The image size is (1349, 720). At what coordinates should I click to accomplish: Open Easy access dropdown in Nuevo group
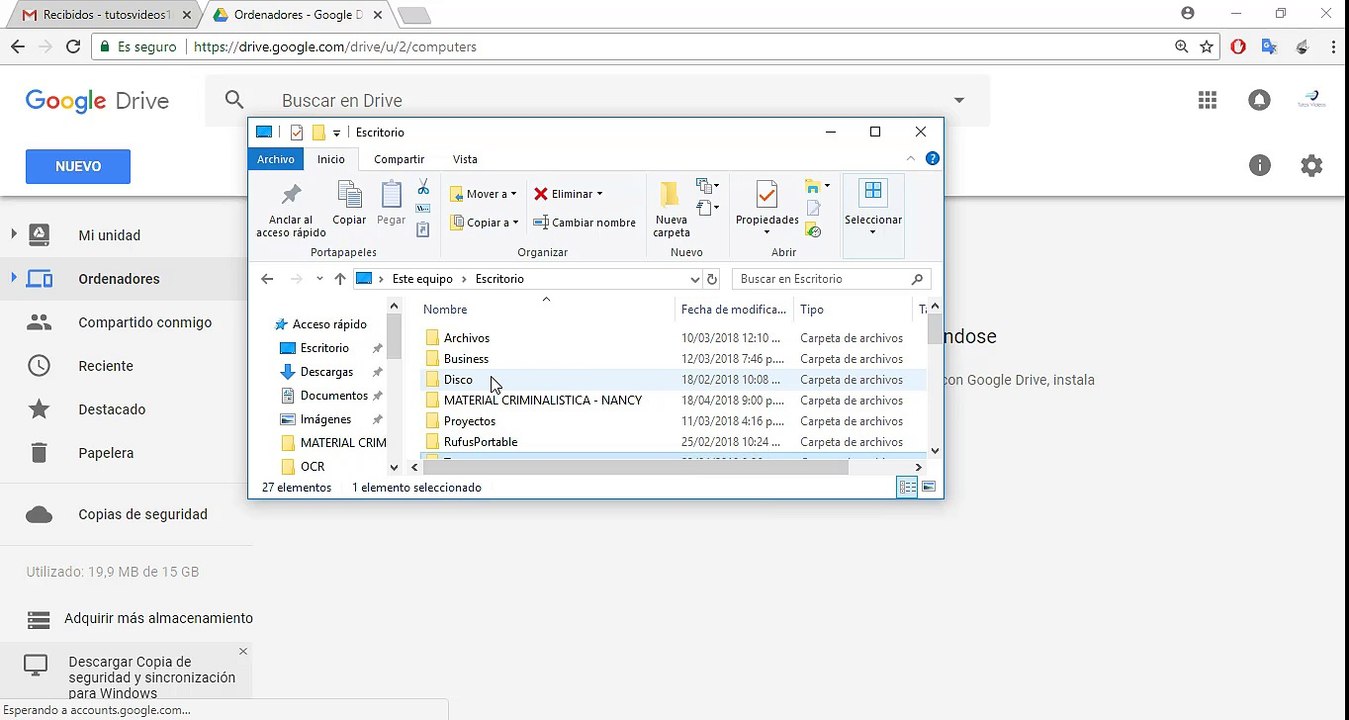click(707, 208)
